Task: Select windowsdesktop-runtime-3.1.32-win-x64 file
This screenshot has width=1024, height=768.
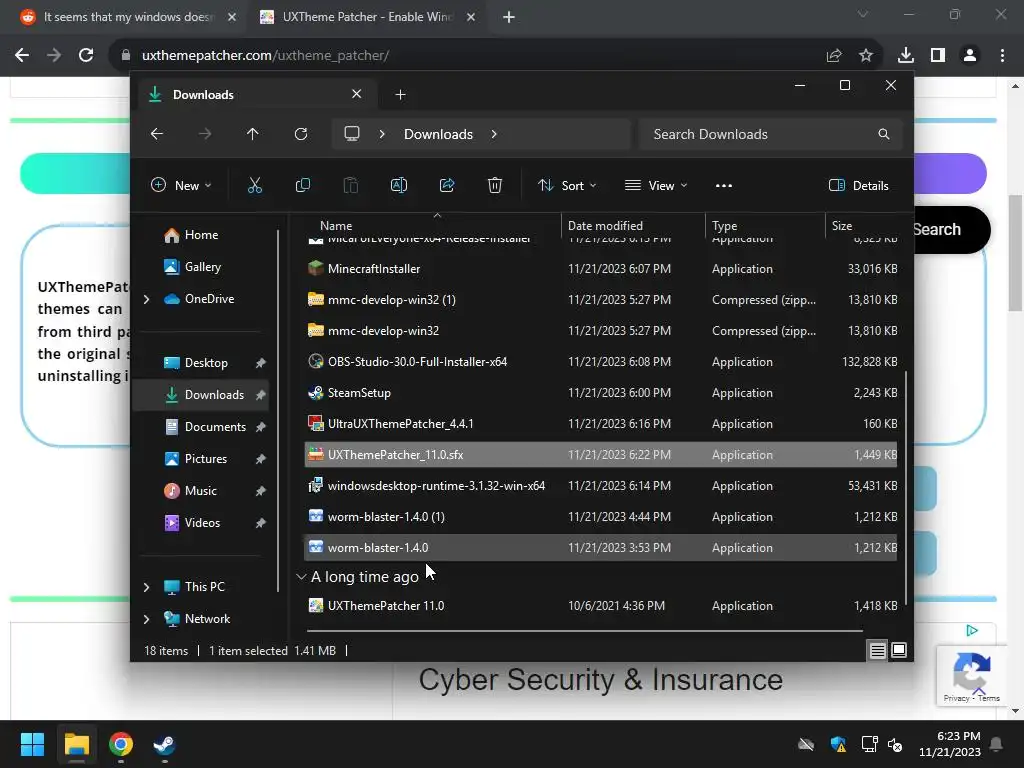Action: click(x=601, y=486)
